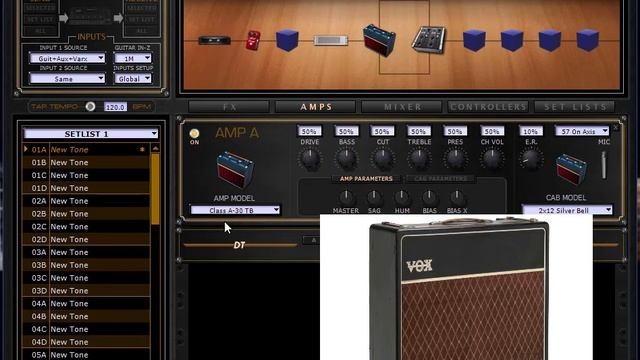640x360 pixels.
Task: Switch to the AMPS tab
Action: pos(316,107)
